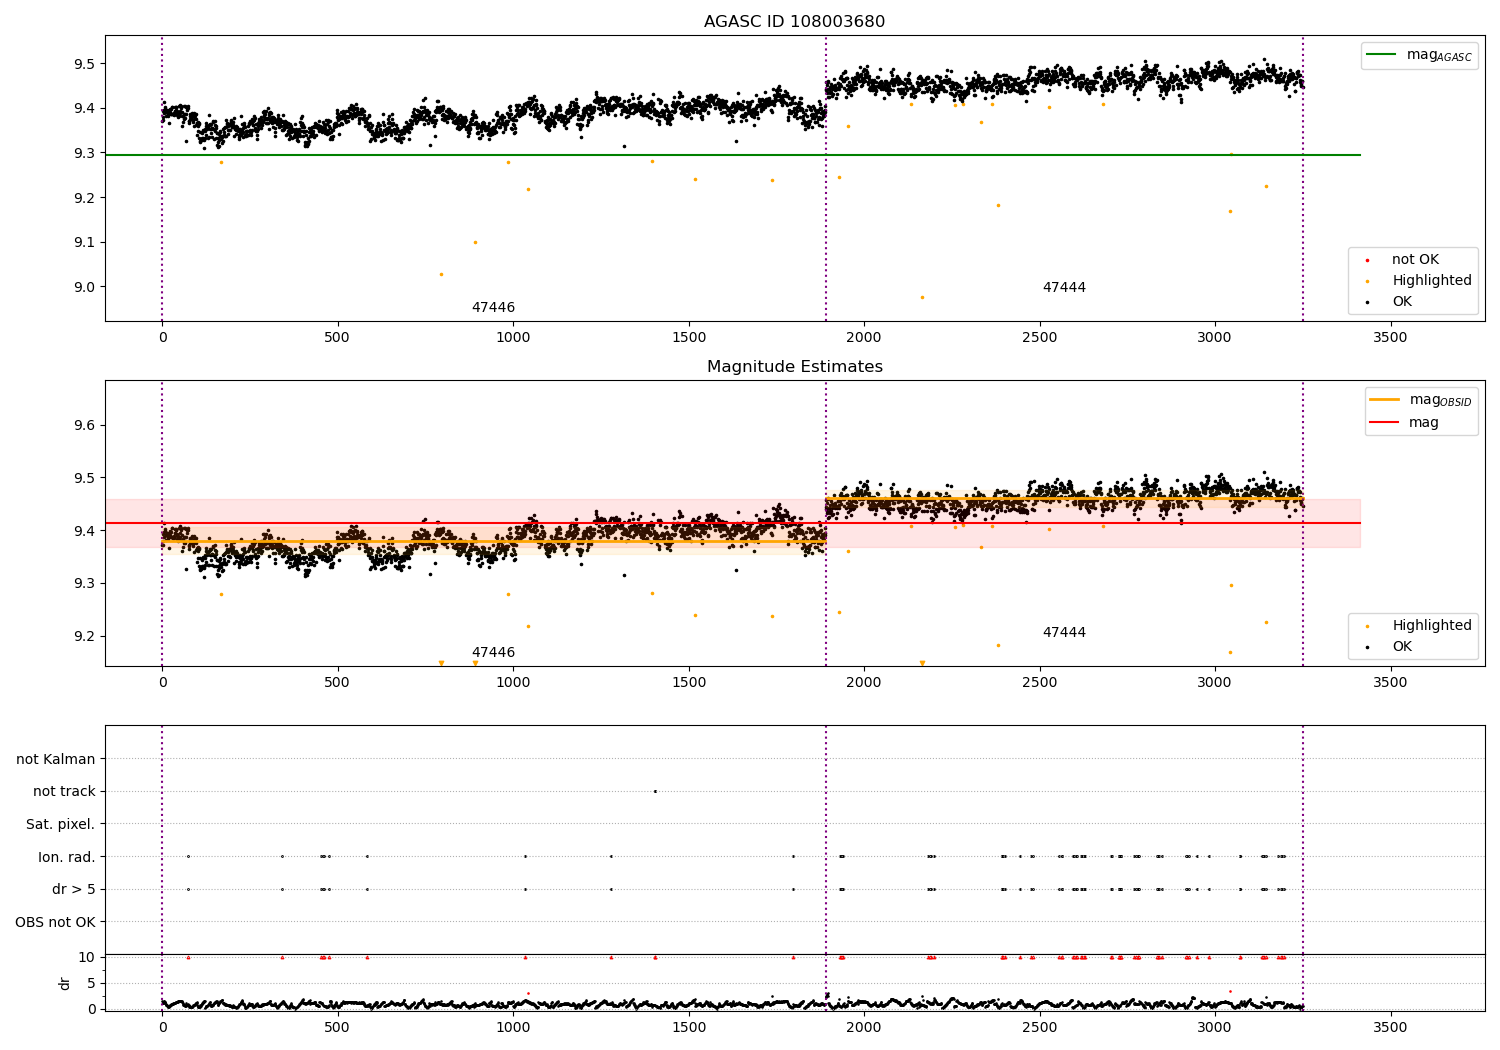Click the 10 tick on dr axis

point(87,957)
